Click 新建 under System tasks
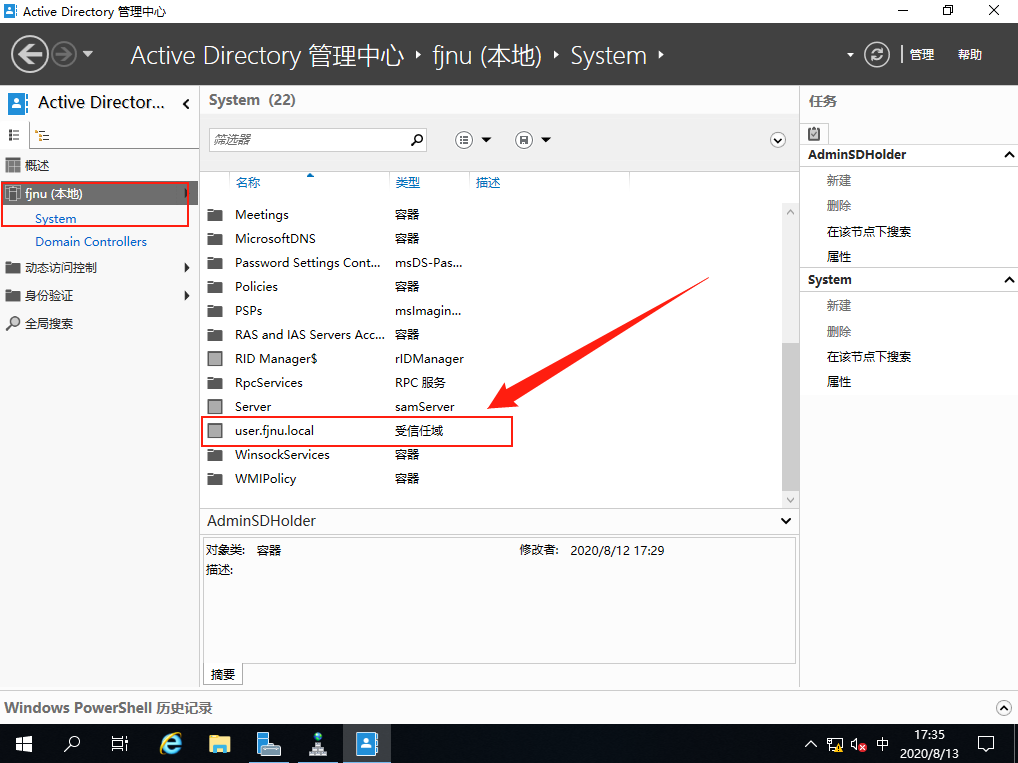Image resolution: width=1018 pixels, height=763 pixels. pos(838,306)
